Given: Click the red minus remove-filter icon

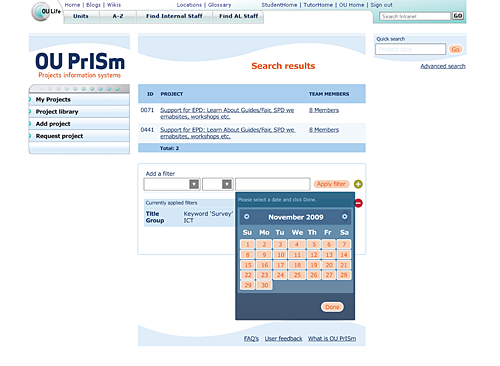Looking at the screenshot, I should [359, 203].
